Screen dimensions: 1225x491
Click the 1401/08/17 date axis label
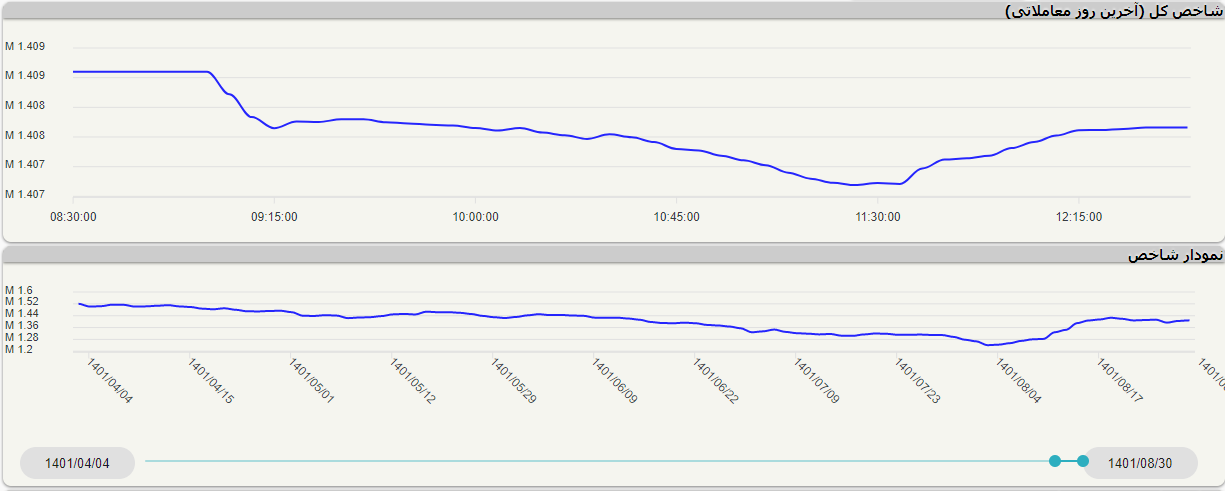1120,382
